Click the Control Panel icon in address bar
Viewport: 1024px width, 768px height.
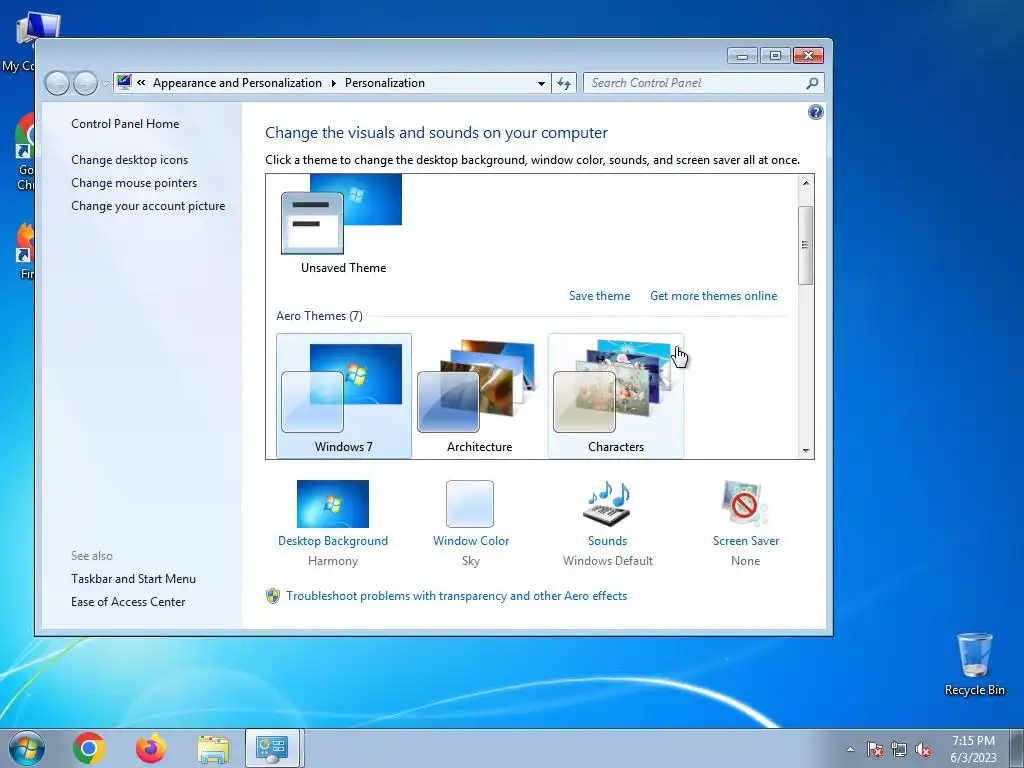coord(123,82)
